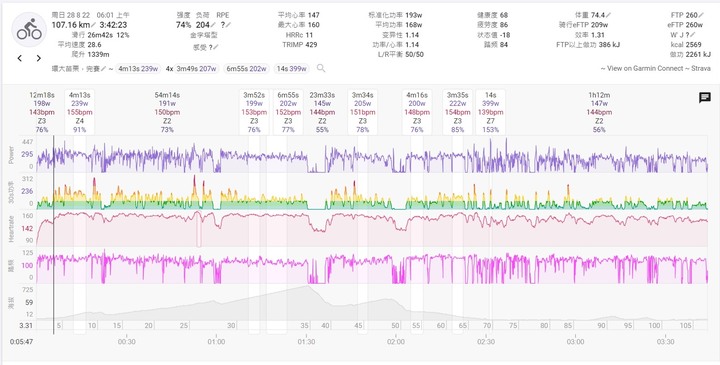The height and width of the screenshot is (365, 720).
Task: Go to next activity arrow
Action: [x=39, y=58]
